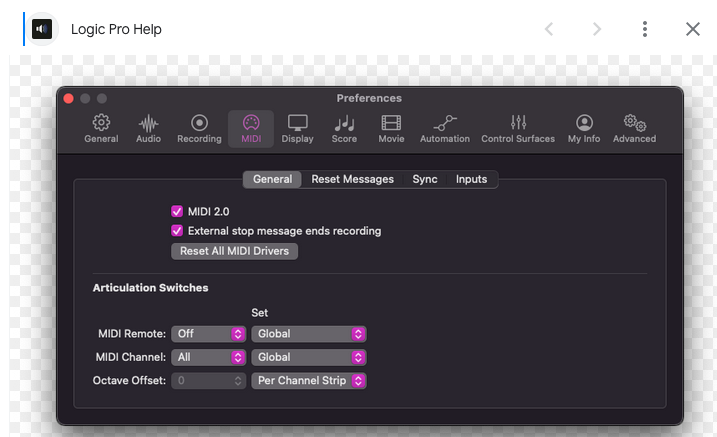Click the Articulation Switches heading
The width and height of the screenshot is (717, 437).
[150, 288]
